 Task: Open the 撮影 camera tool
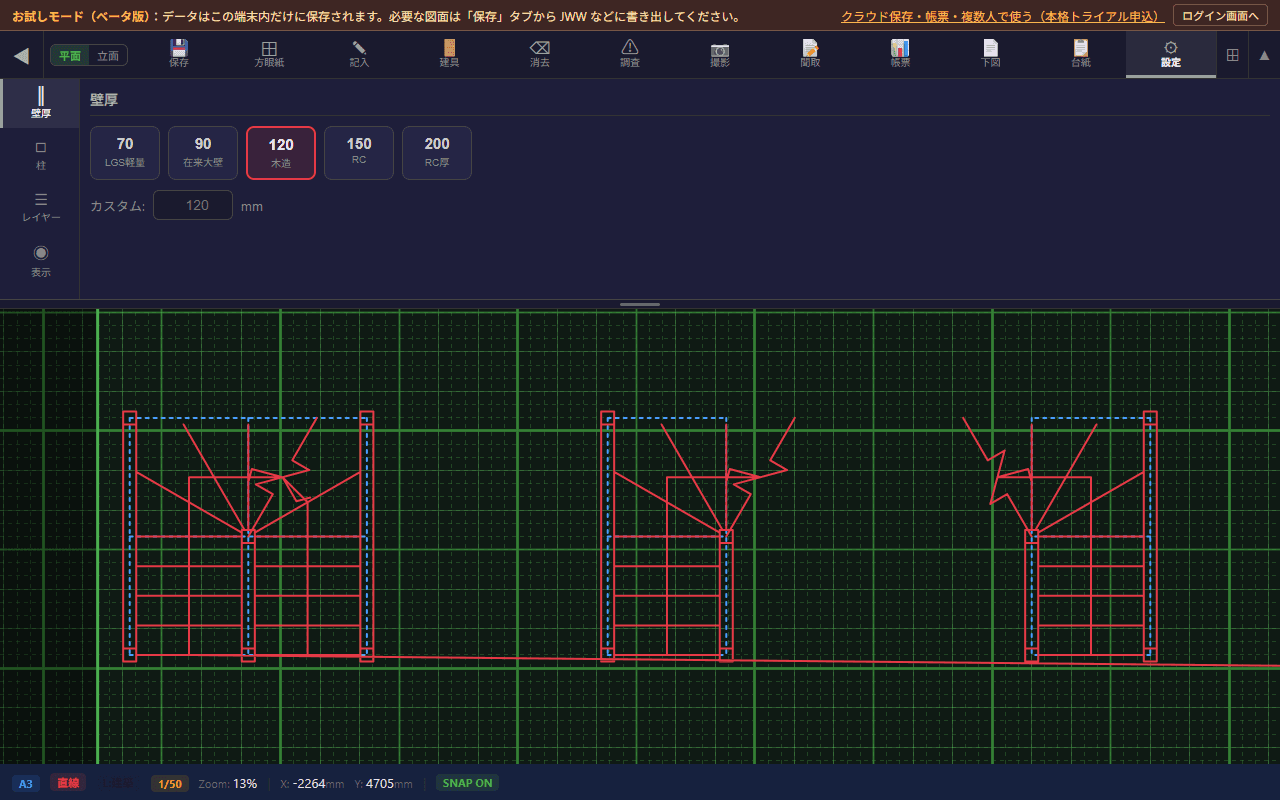(720, 55)
